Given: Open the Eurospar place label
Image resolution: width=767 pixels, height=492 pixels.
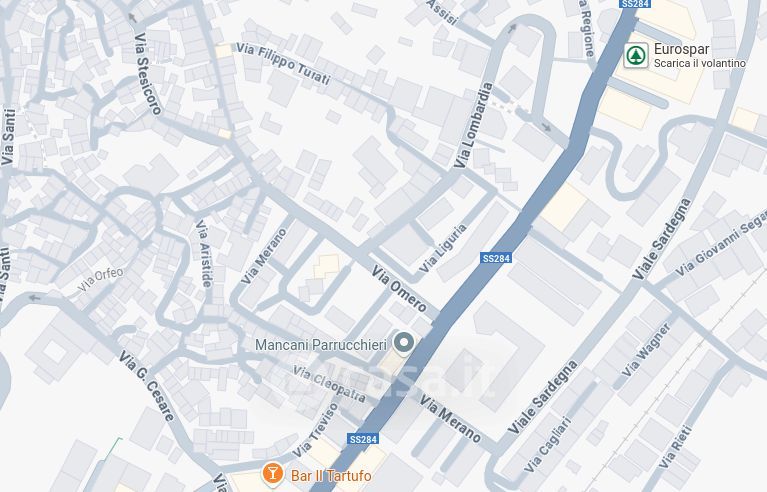Looking at the screenshot, I should [x=681, y=49].
